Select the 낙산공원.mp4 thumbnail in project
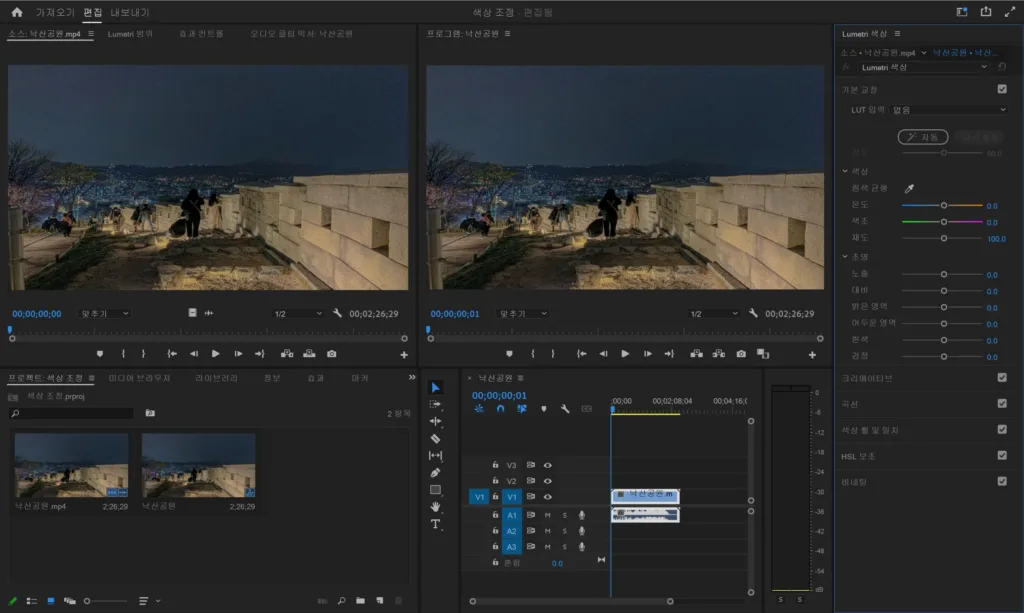Screen dimensions: 1024x613 click(x=71, y=465)
